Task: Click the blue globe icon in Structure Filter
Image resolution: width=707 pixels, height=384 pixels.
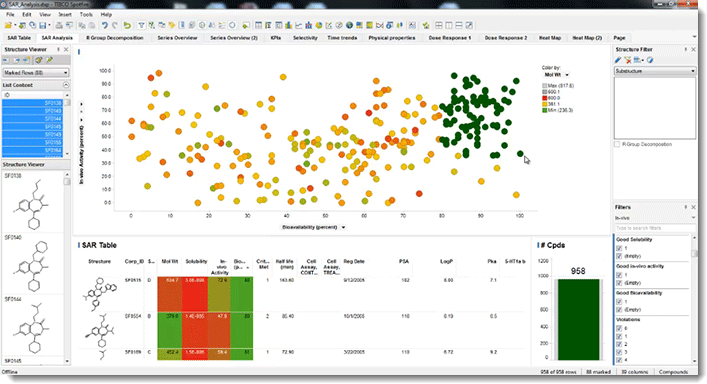Action: coord(650,60)
